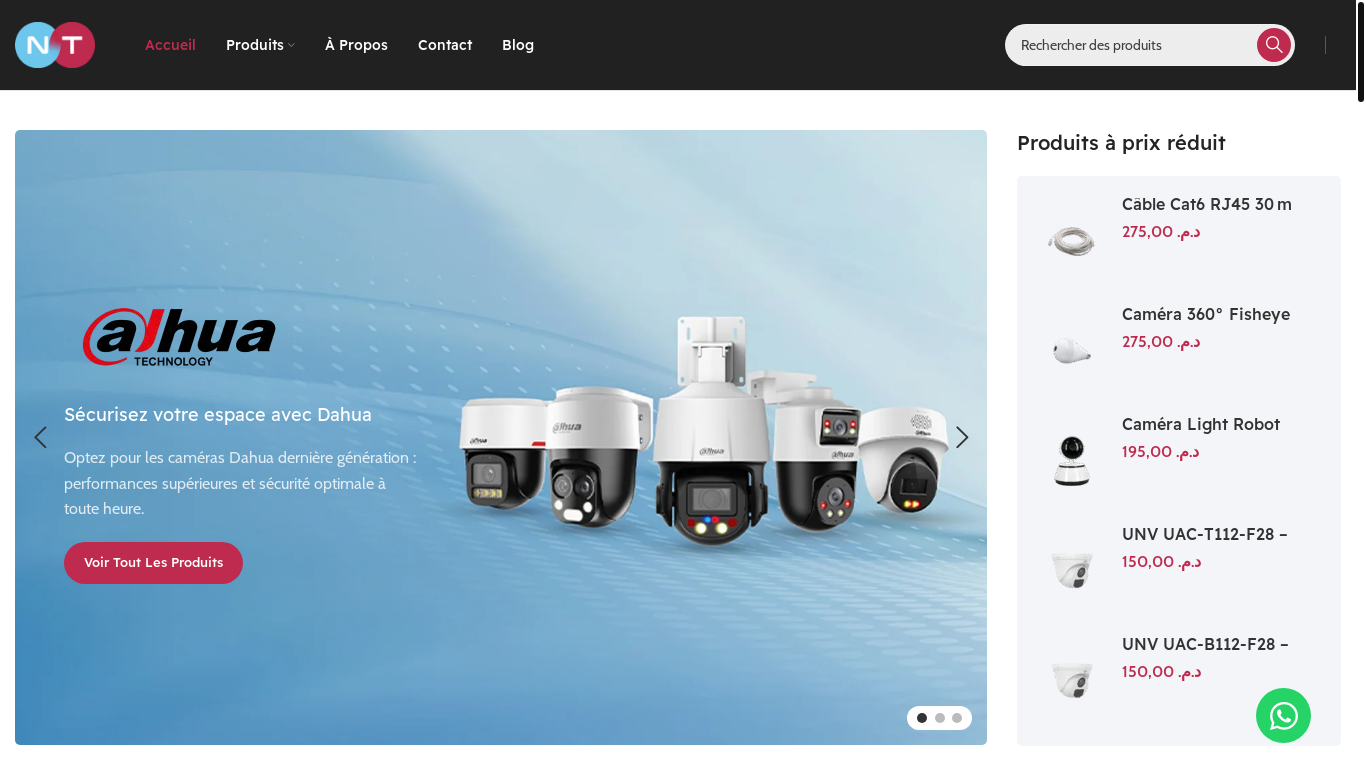Go to next slide arrow
This screenshot has height=768, width=1366.
pyautogui.click(x=962, y=437)
